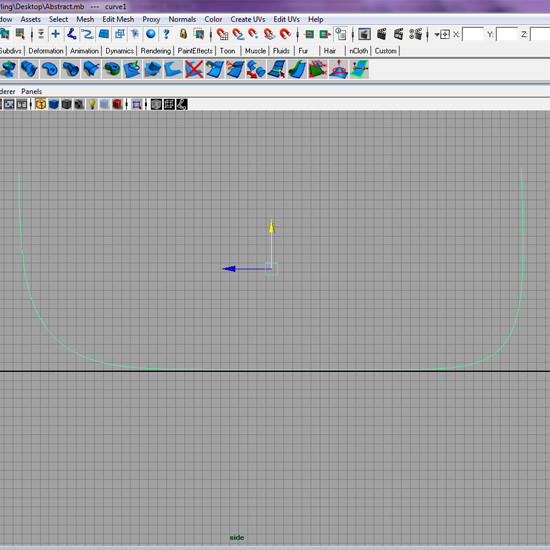Select the Project Curve on Surface icon
Viewport: 550px width, 550px height.
click(x=132, y=69)
